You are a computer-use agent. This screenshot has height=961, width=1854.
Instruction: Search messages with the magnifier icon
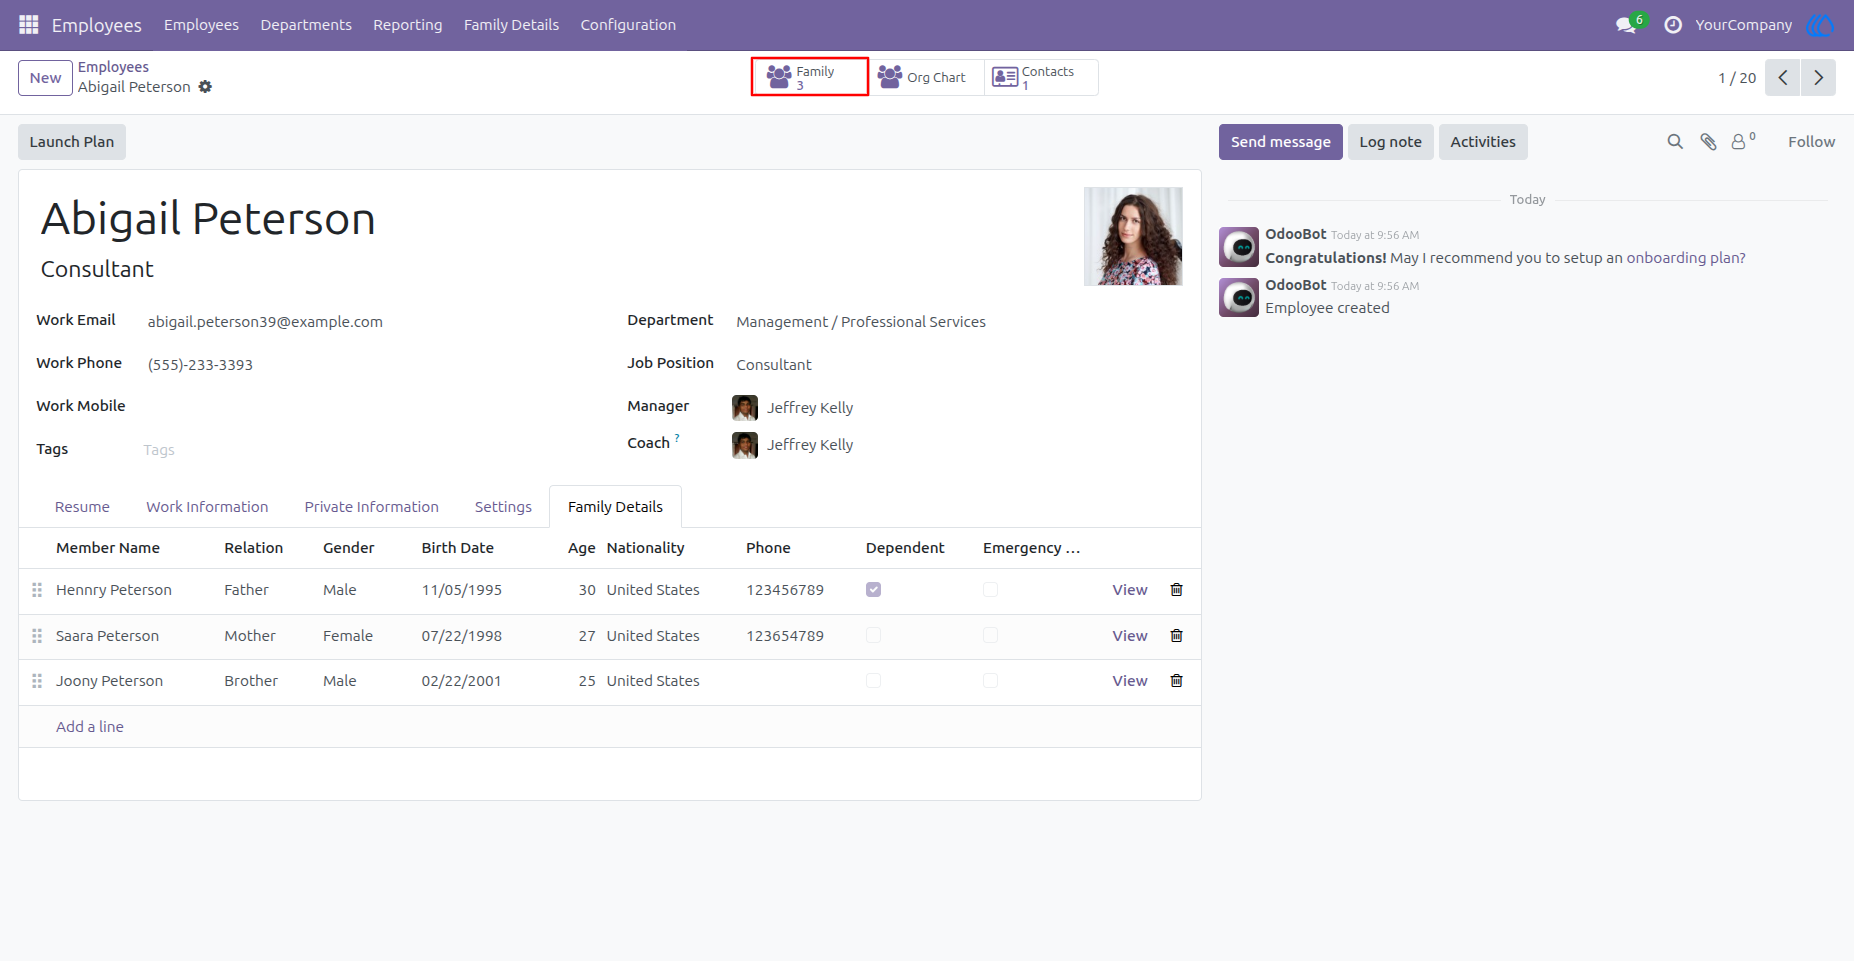click(1675, 142)
